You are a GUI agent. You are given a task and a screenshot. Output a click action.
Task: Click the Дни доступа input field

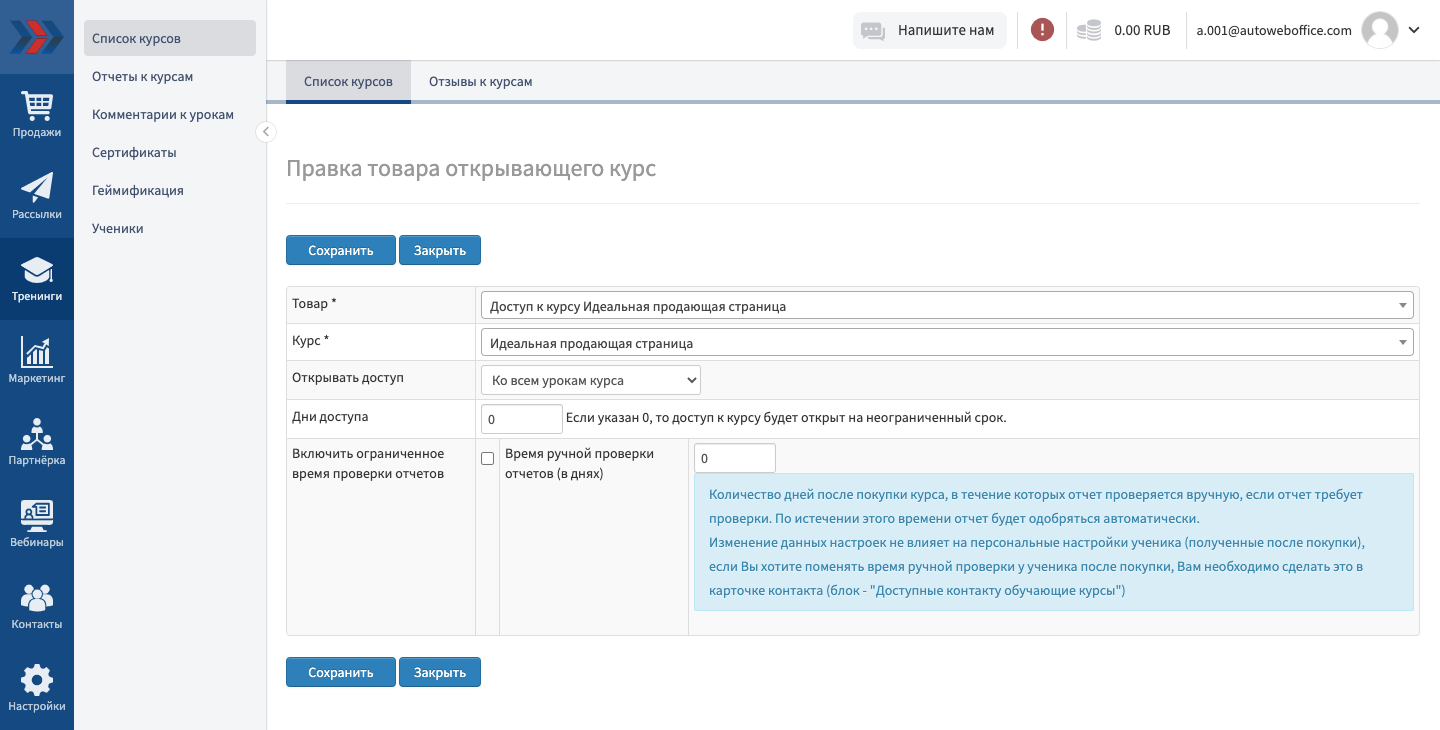click(521, 418)
